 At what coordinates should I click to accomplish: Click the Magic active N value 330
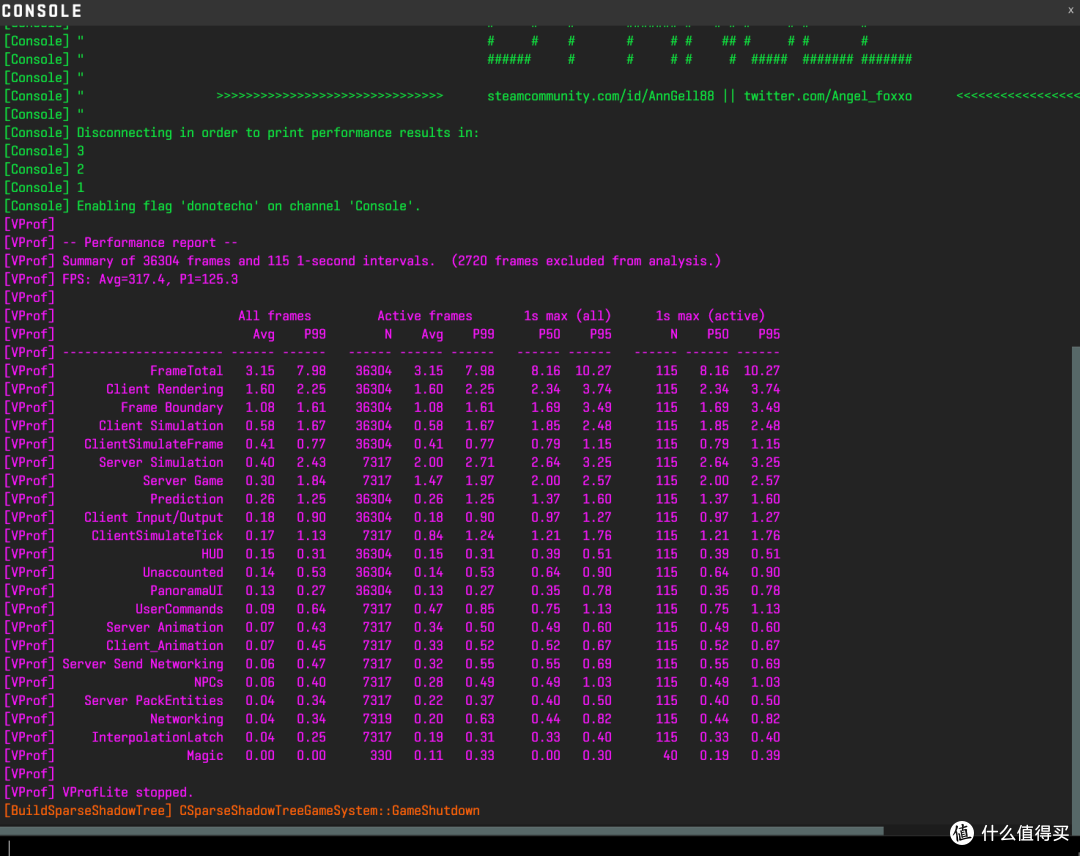(381, 755)
